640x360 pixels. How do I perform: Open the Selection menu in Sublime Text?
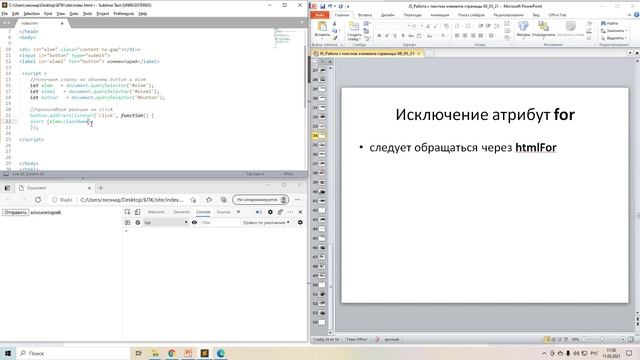point(31,13)
